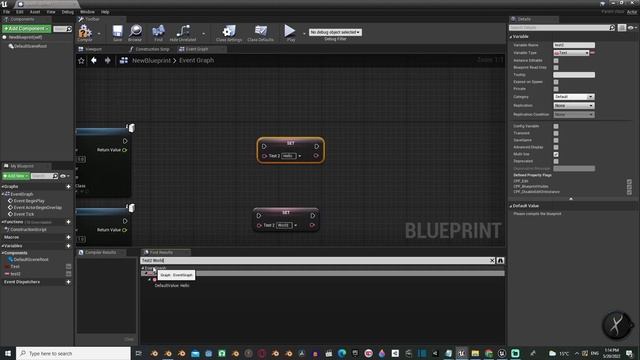Open Class Defaults
Viewport: 640px width, 360px height.
pos(260,33)
